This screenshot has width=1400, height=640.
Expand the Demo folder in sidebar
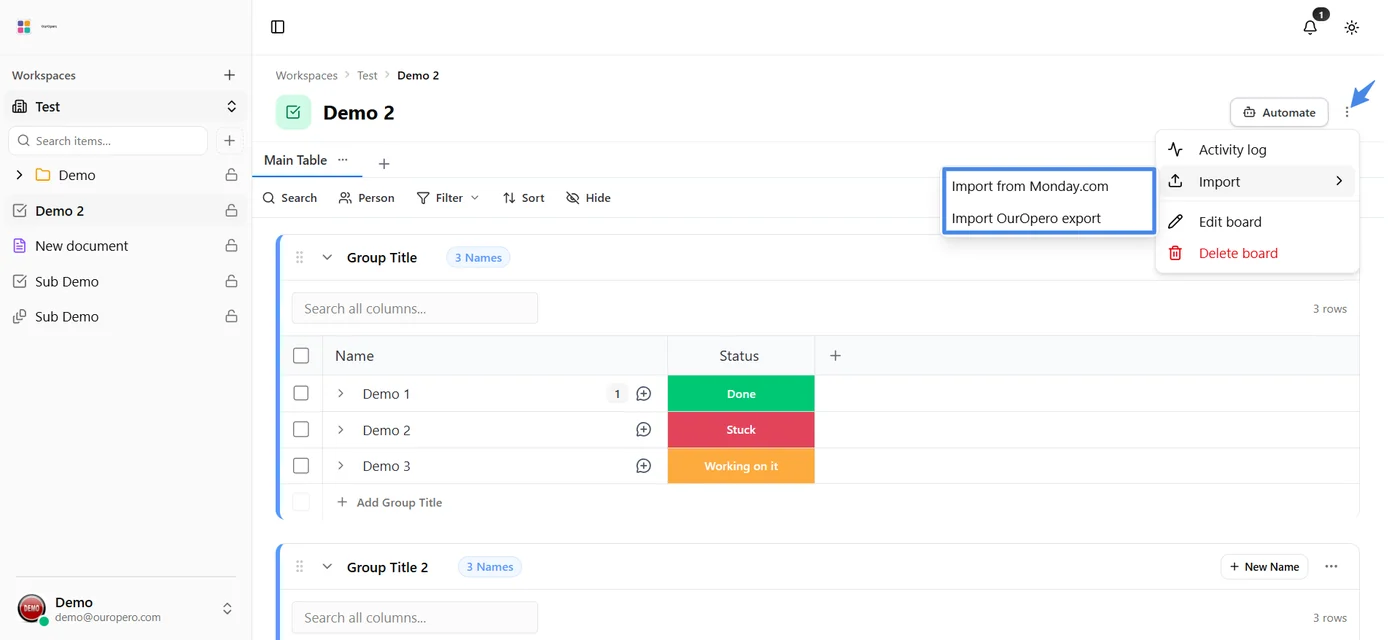19,175
